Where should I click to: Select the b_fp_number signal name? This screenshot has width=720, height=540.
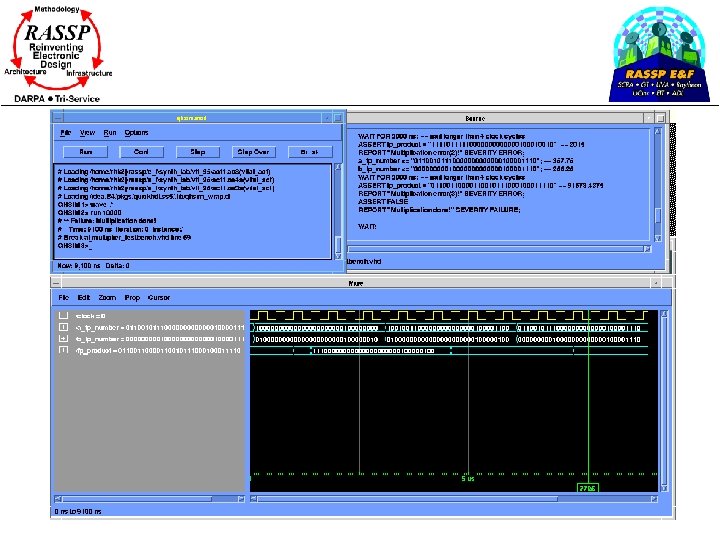tap(160, 339)
